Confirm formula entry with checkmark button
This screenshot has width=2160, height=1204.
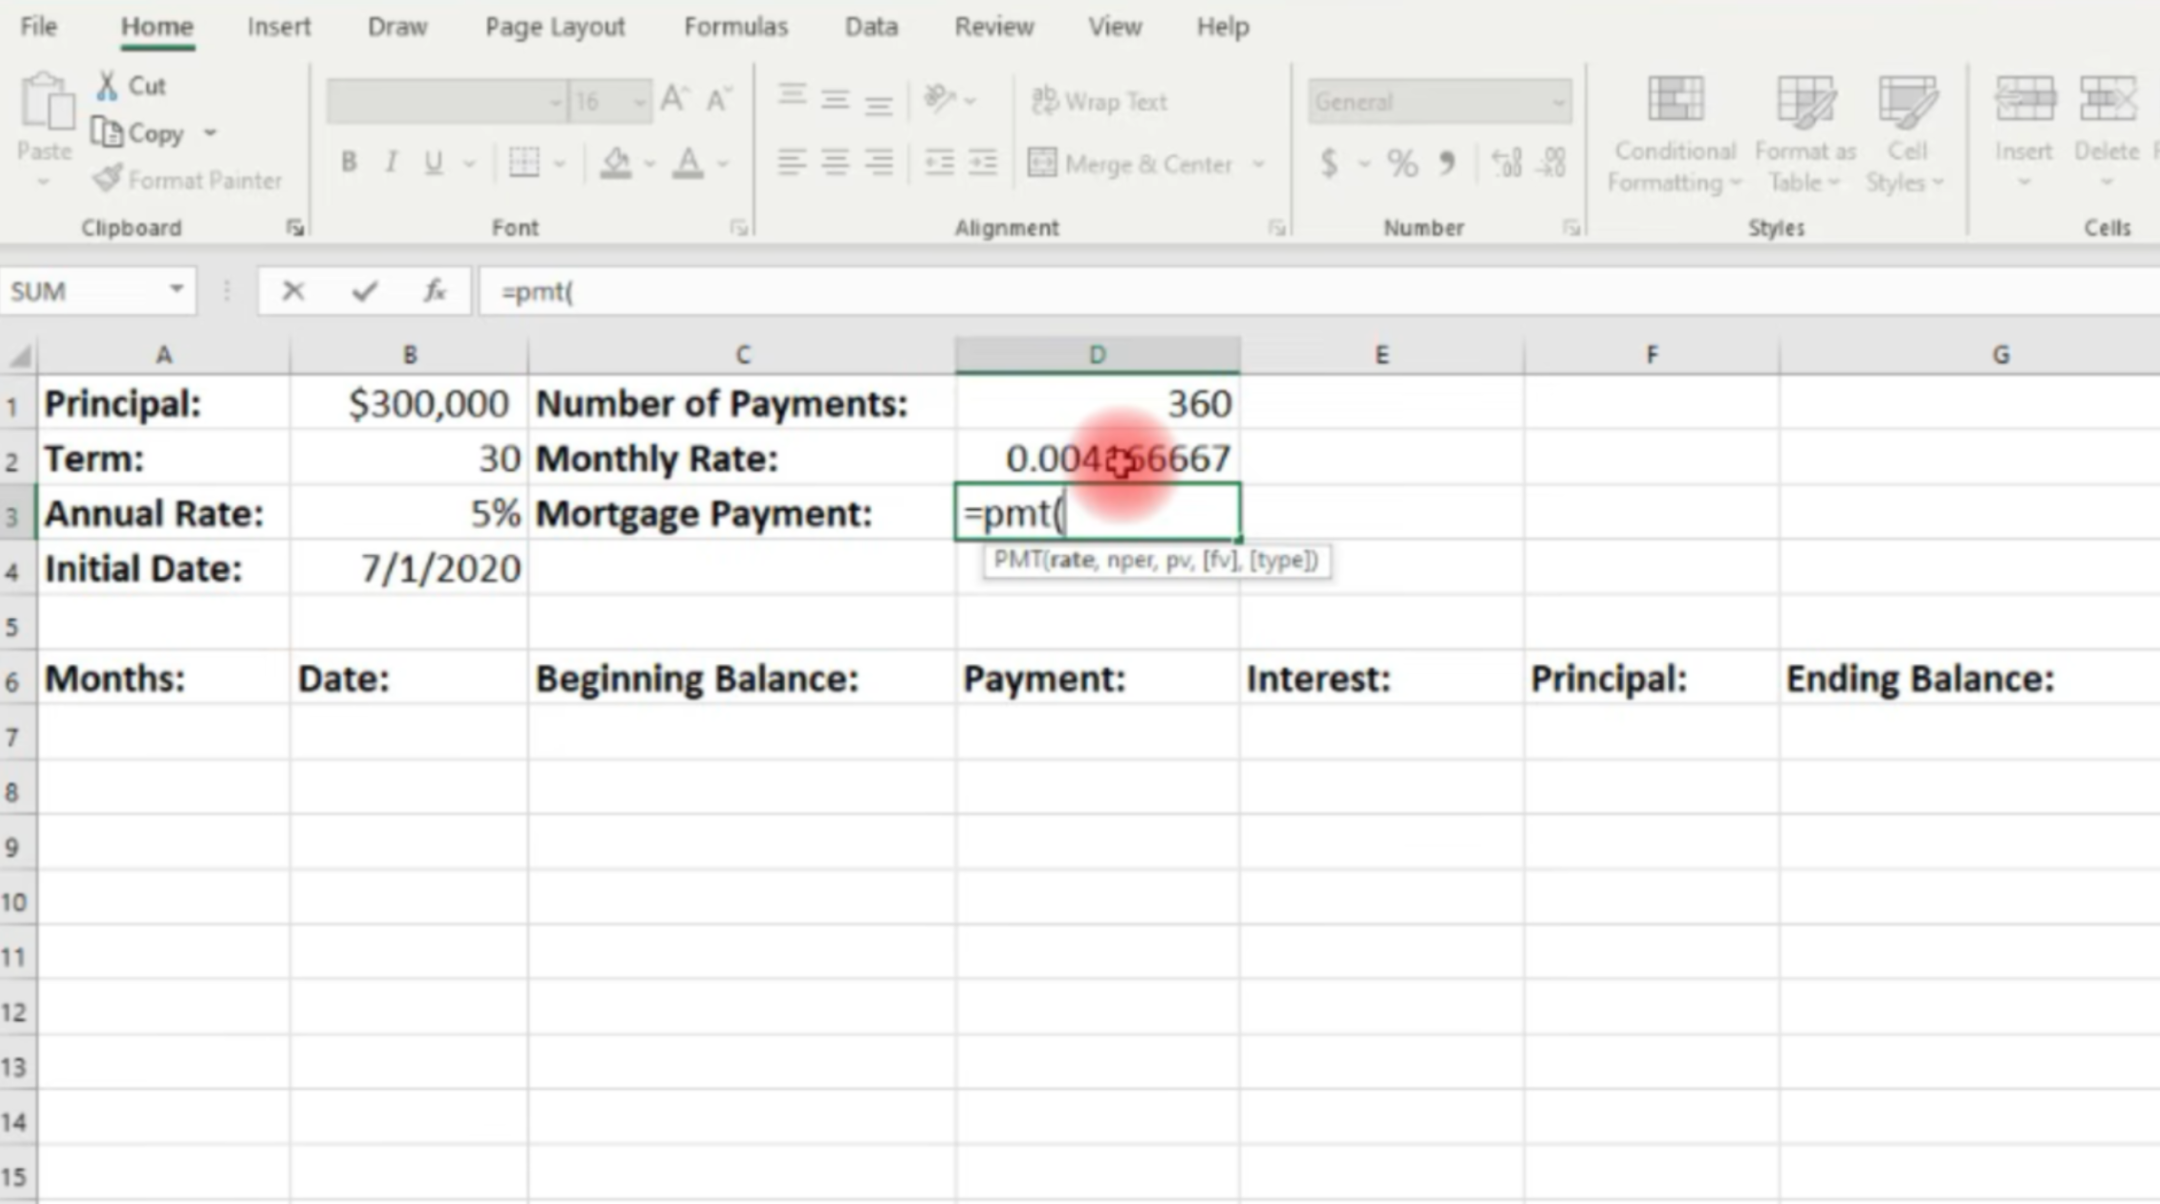(365, 291)
